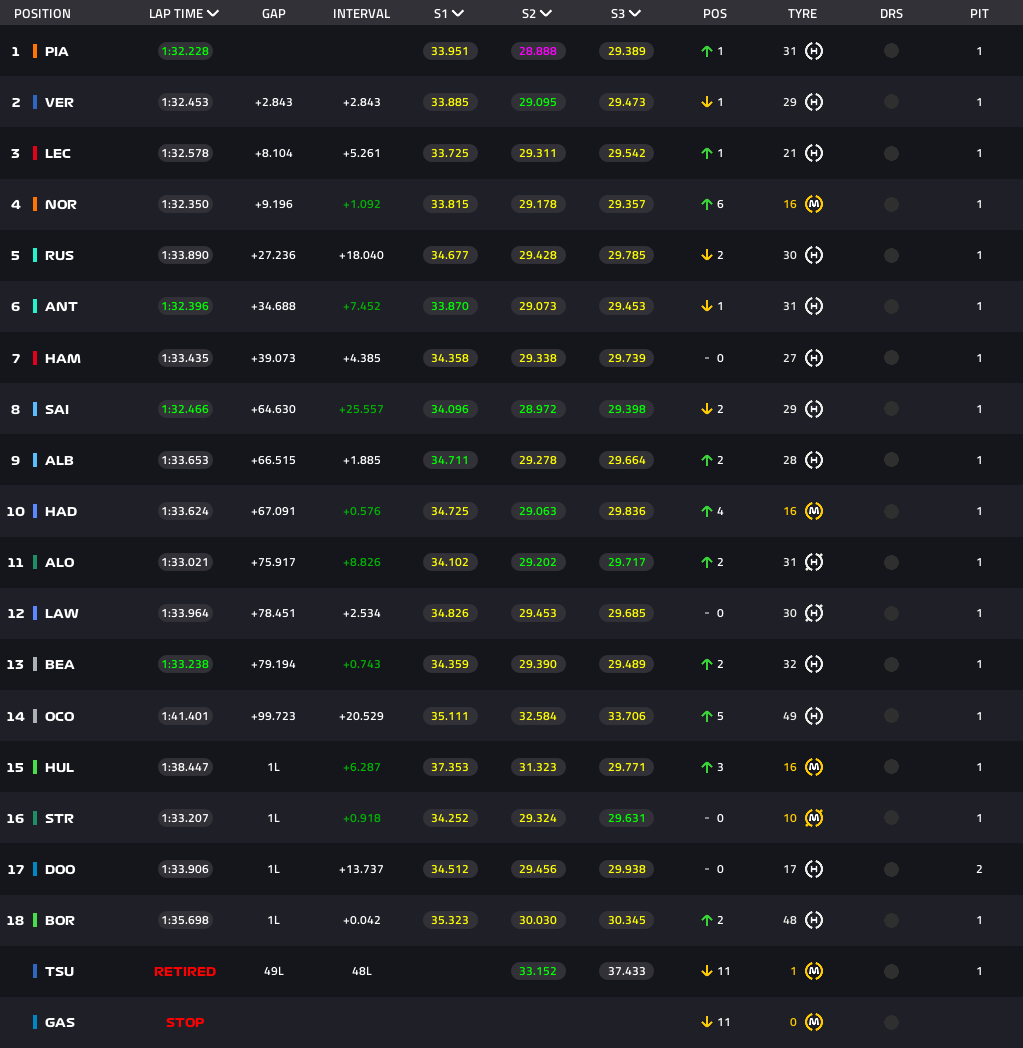Click VER's yellow position-lost arrow
The image size is (1023, 1048).
coord(706,102)
